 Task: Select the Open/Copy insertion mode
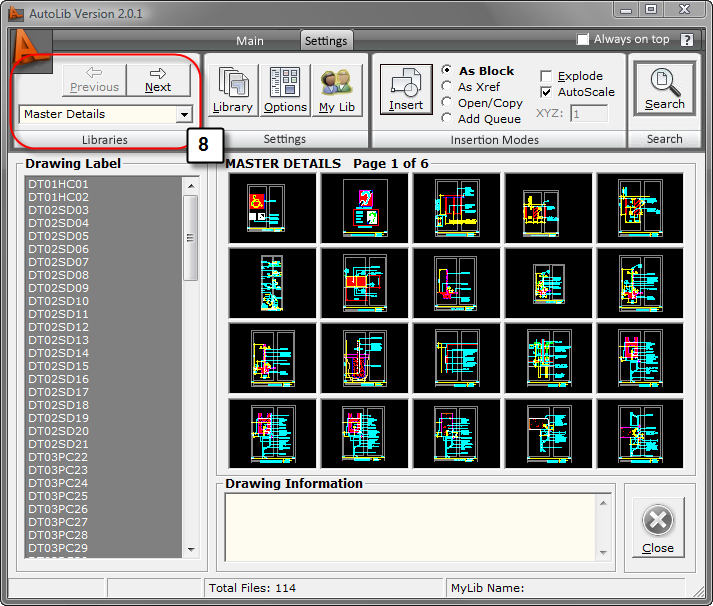click(x=482, y=103)
